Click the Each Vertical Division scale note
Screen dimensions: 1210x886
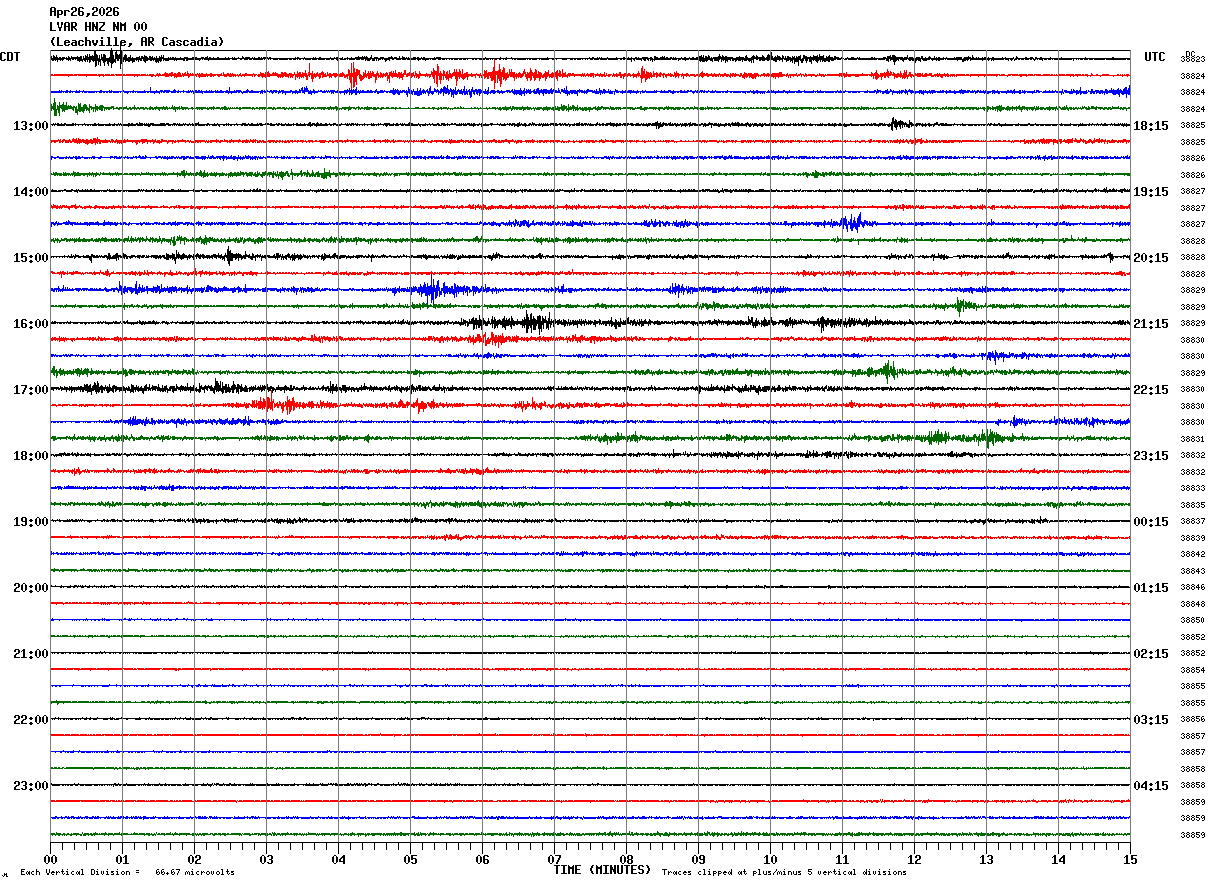tap(128, 872)
